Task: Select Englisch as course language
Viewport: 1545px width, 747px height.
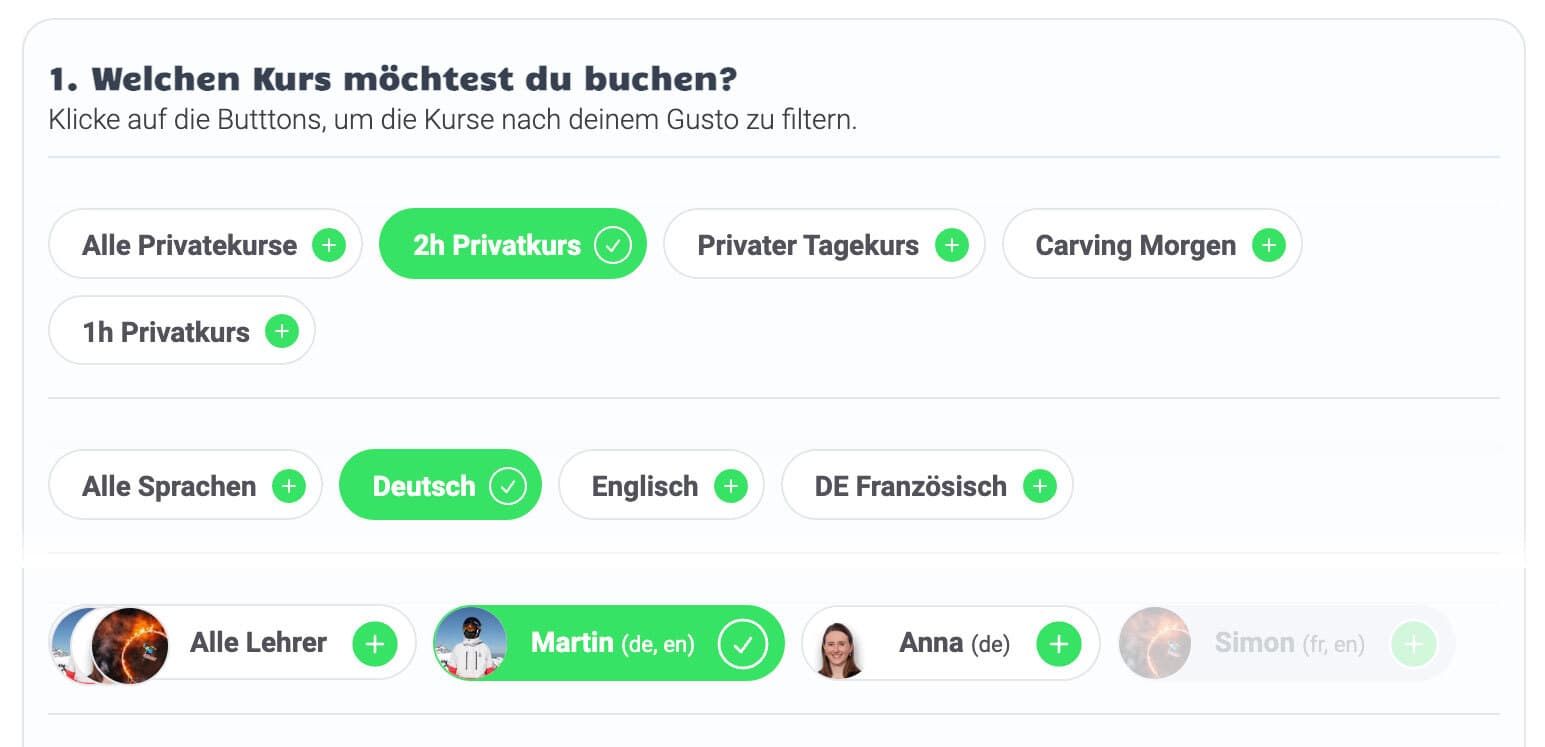Action: (x=645, y=486)
